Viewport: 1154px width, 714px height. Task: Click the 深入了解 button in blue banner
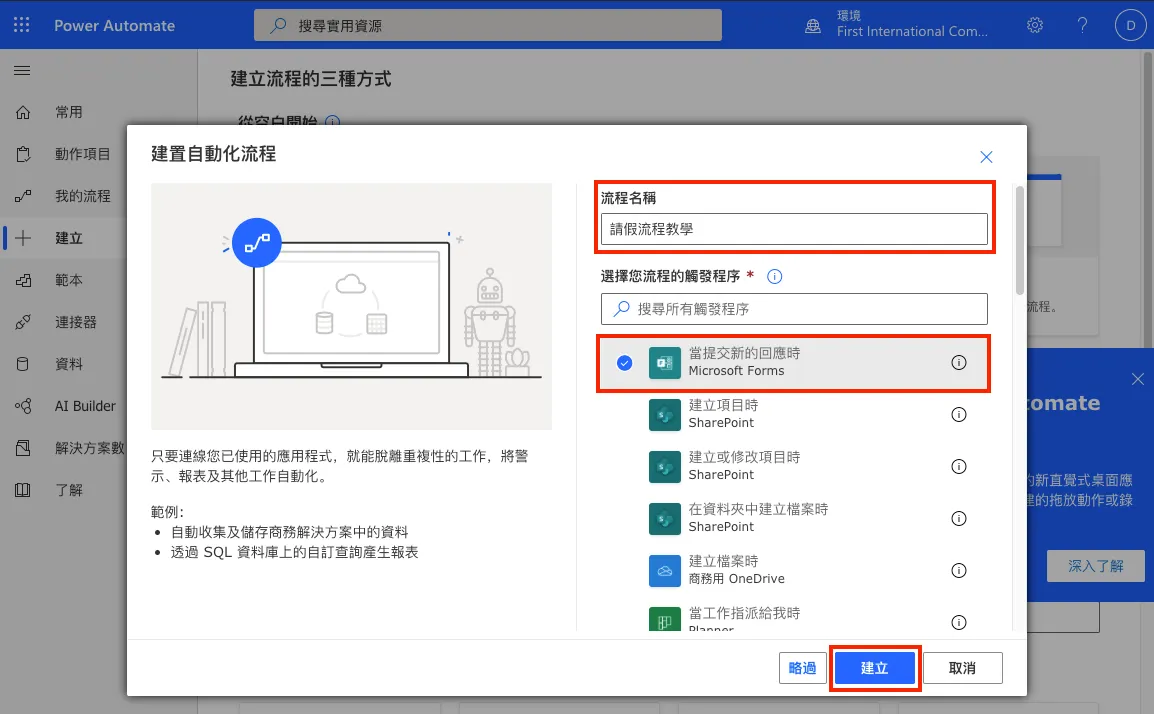(x=1096, y=566)
